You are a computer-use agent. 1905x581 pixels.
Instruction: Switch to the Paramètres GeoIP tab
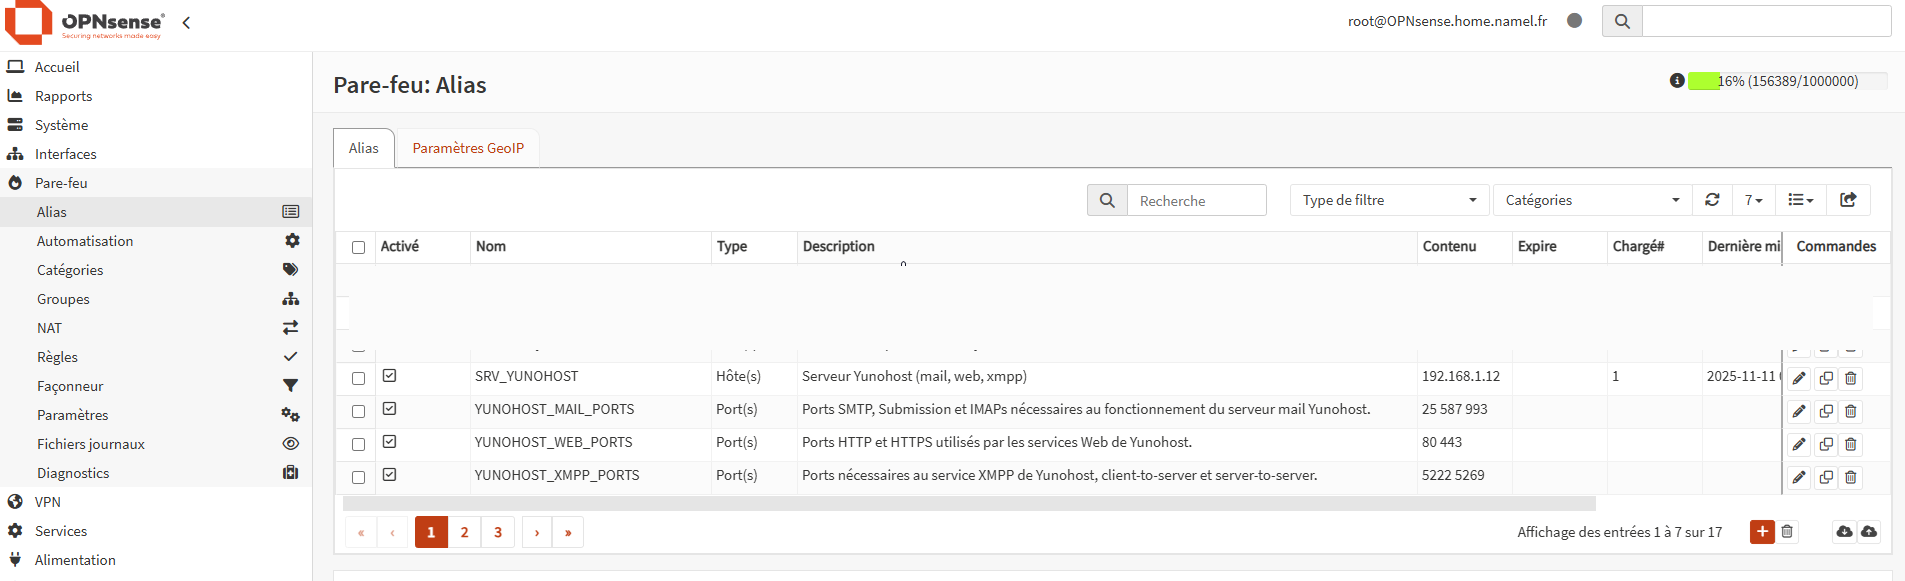tap(468, 148)
